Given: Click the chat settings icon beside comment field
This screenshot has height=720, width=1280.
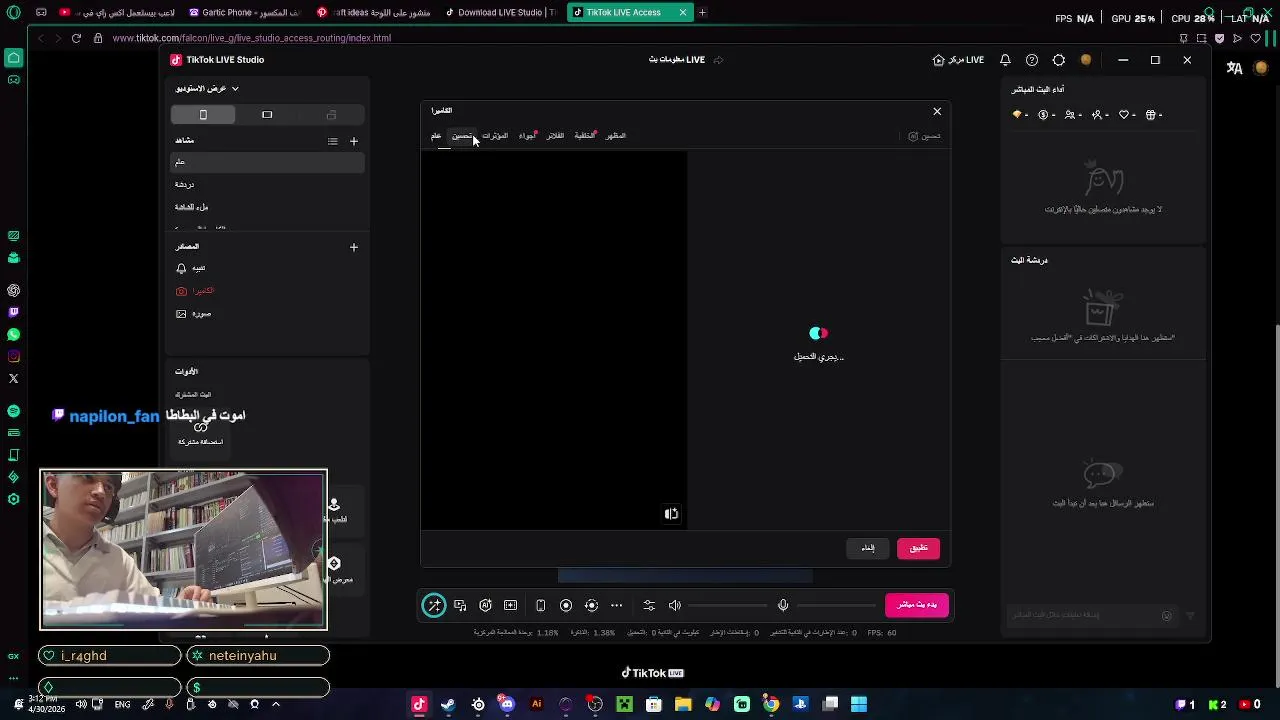Looking at the screenshot, I should 1167,616.
